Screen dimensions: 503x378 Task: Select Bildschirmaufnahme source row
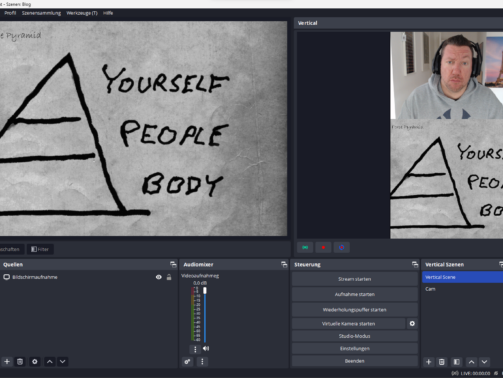pos(88,277)
